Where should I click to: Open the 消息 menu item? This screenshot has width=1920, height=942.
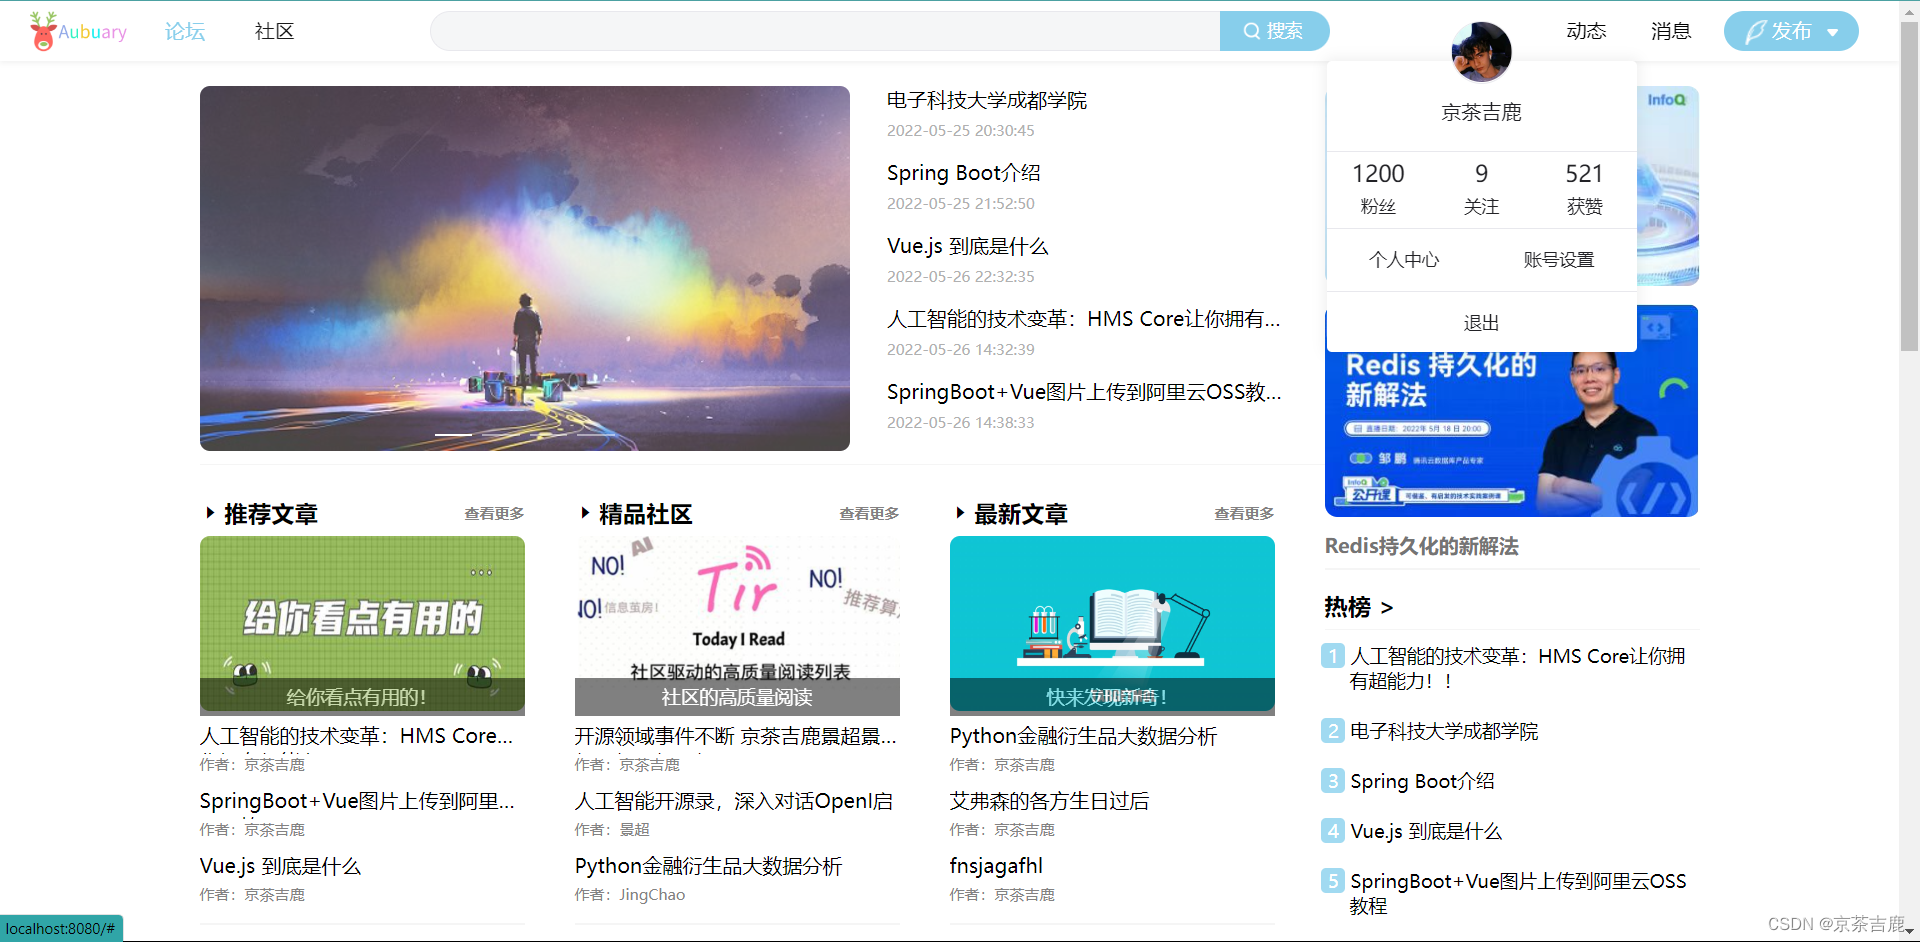click(1670, 31)
